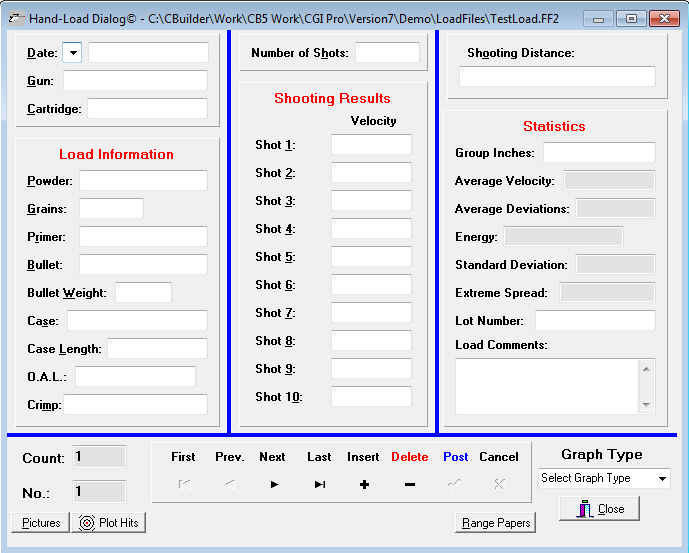This screenshot has height=553, width=689.
Task: Advance to Next record arrow icon
Action: [x=275, y=484]
